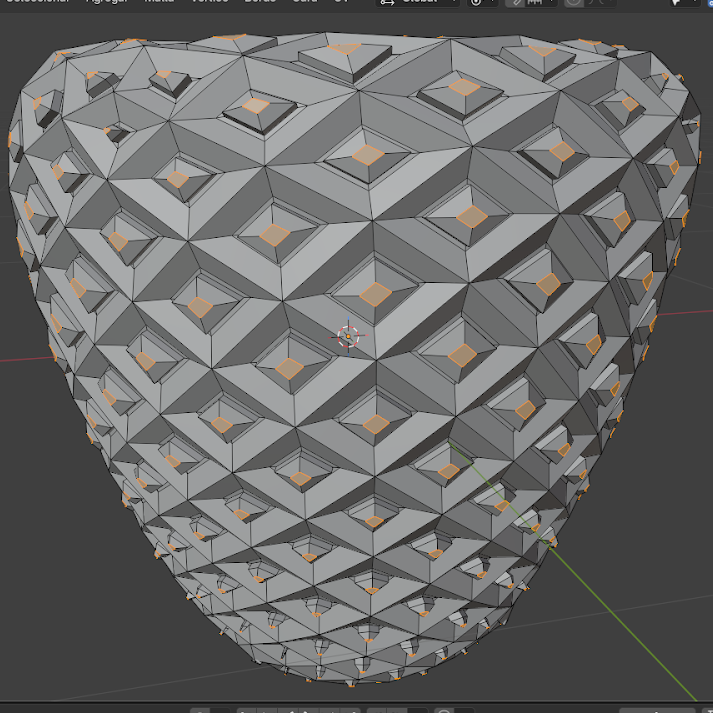Toggle proportional editing circle icon
This screenshot has height=713, width=713.
point(574,2)
